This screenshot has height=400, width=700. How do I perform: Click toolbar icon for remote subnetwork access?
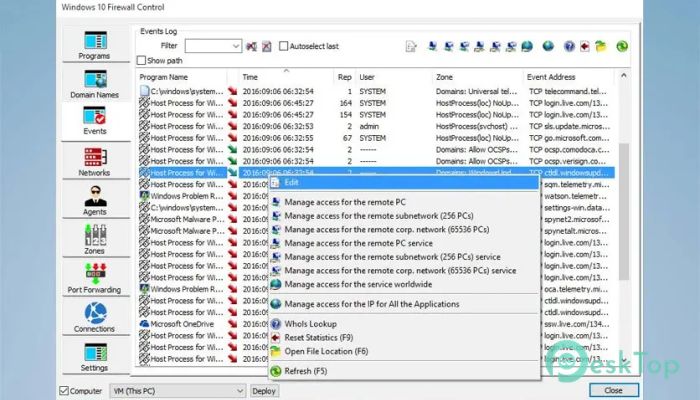point(449,46)
